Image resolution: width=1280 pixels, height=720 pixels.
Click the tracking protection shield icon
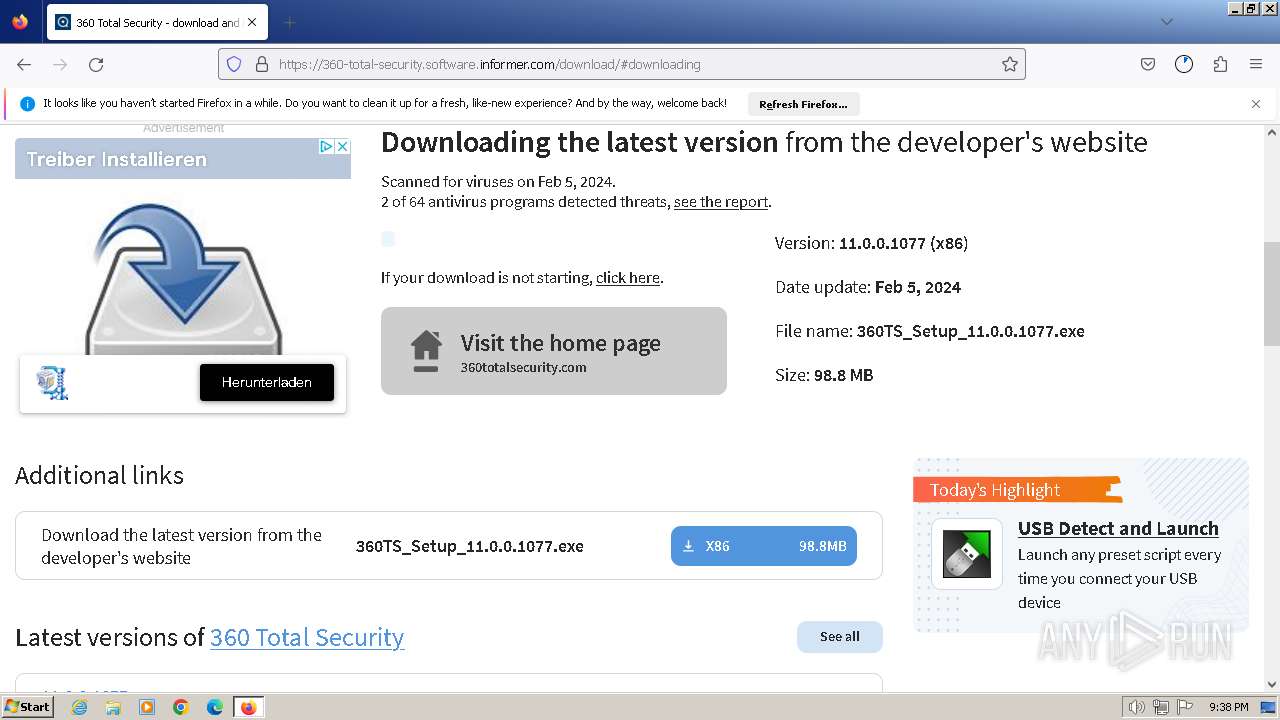234,64
